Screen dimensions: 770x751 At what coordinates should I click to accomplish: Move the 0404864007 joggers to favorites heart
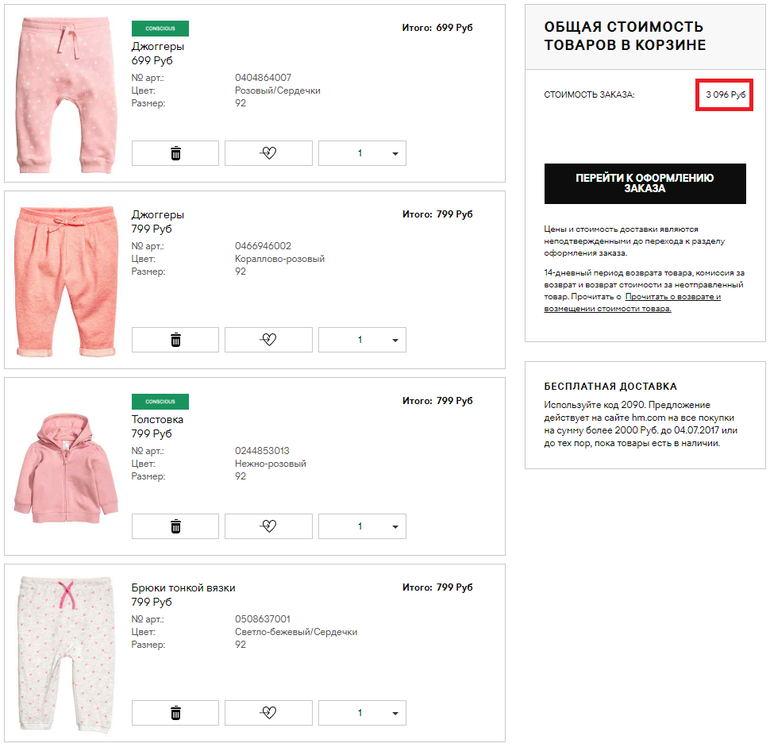[x=268, y=153]
